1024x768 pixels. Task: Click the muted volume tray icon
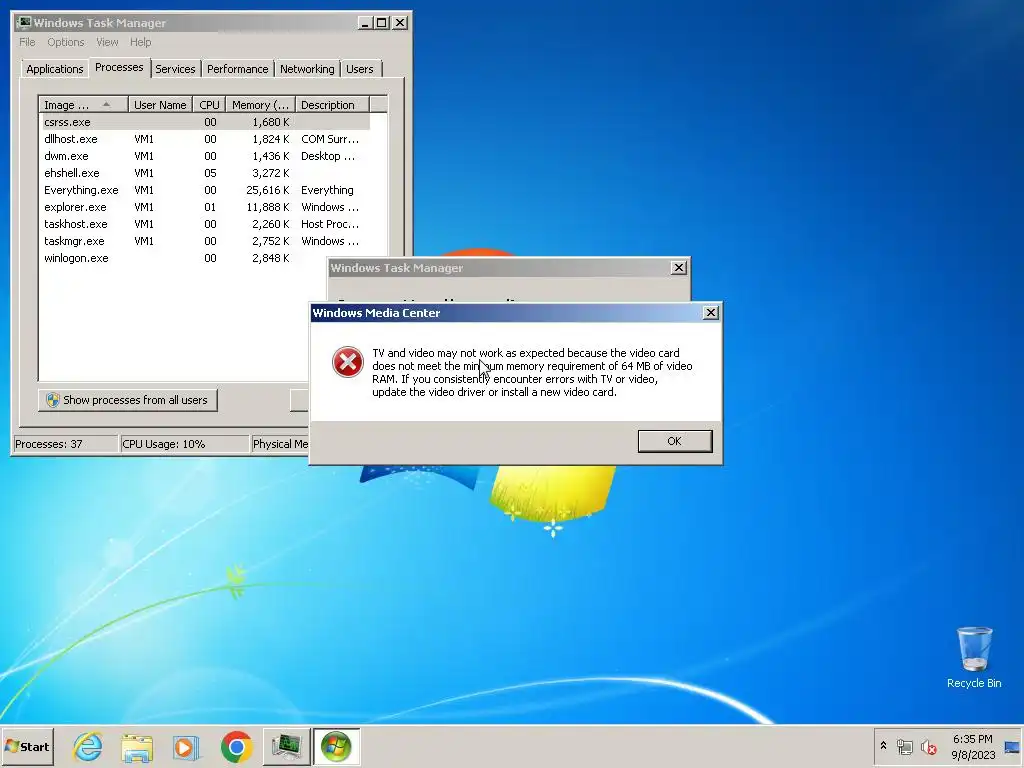(x=928, y=746)
